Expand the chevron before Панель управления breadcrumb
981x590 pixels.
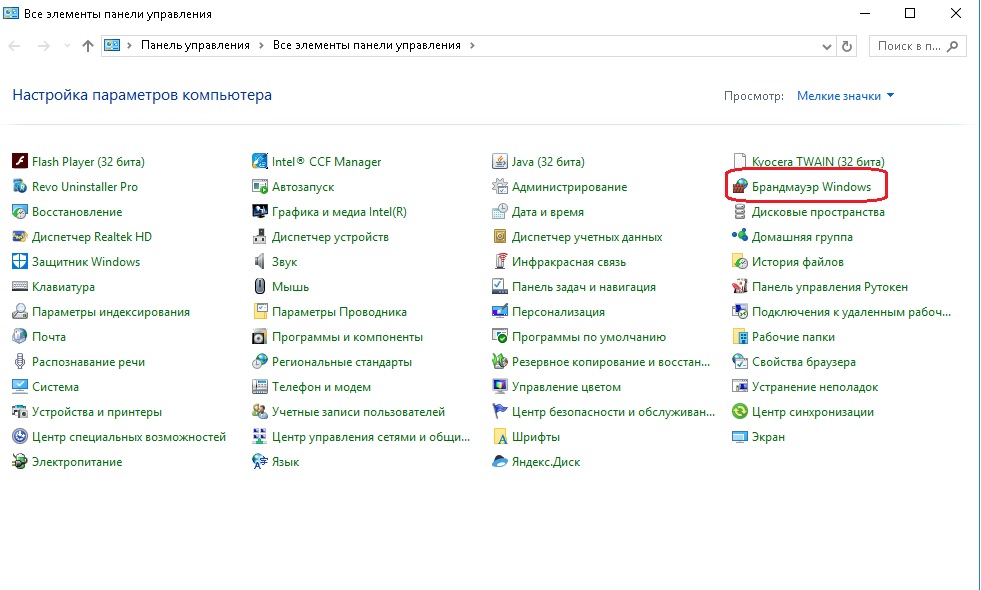[129, 45]
